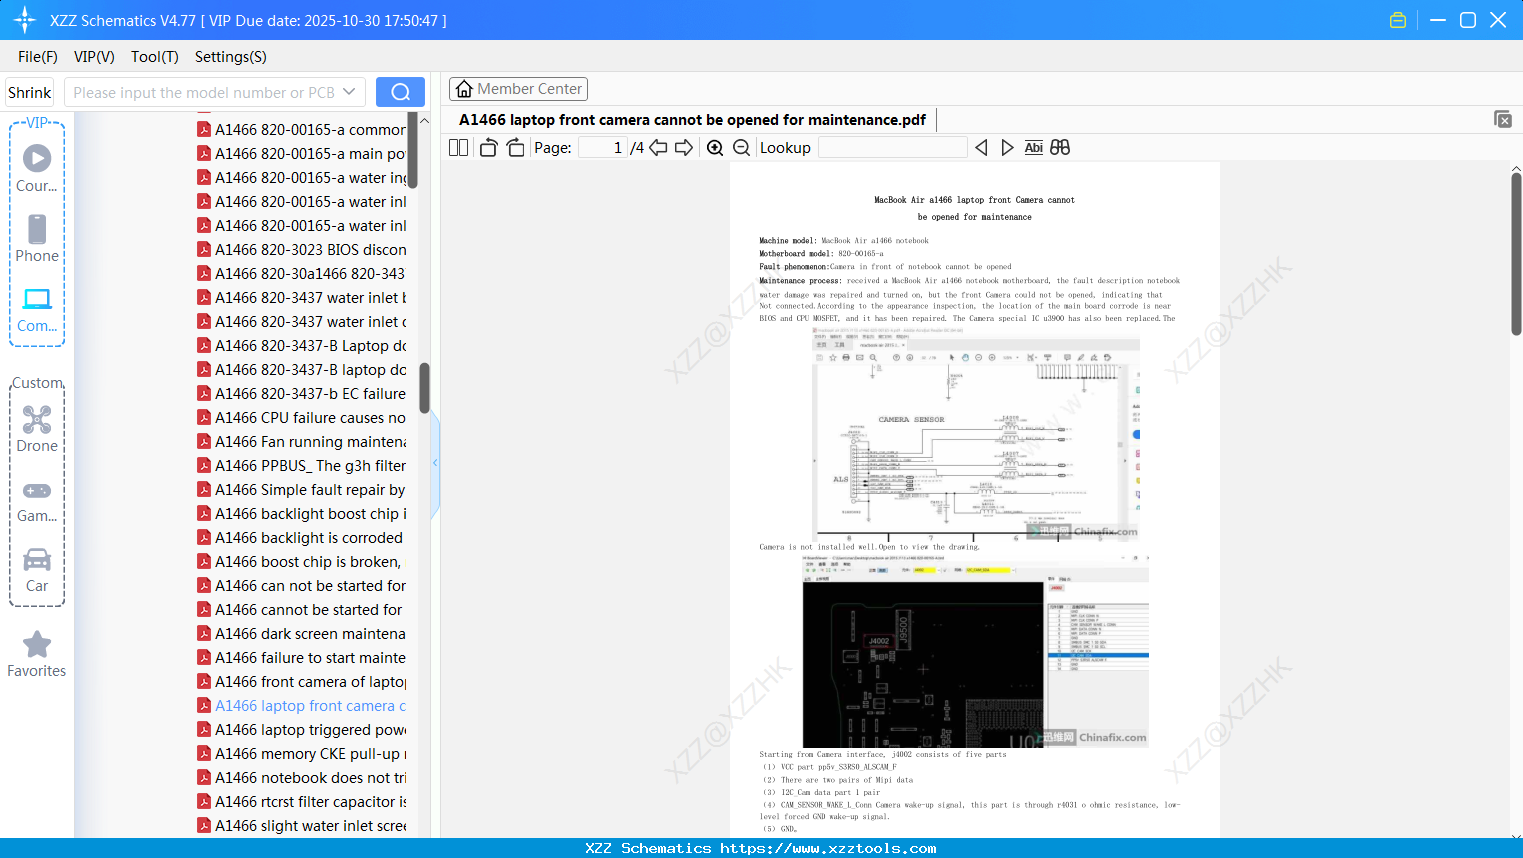Open the File(F) menu
Screen dimensions: 1523x858
point(38,57)
